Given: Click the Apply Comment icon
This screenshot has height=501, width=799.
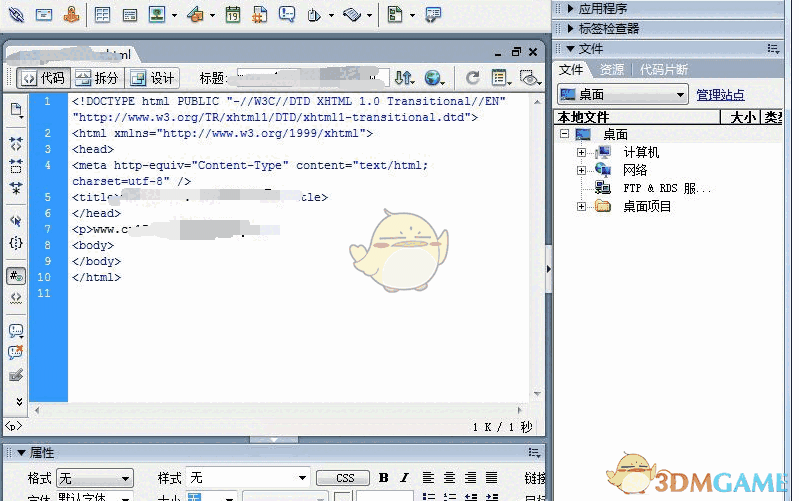Looking at the screenshot, I should point(16,331).
